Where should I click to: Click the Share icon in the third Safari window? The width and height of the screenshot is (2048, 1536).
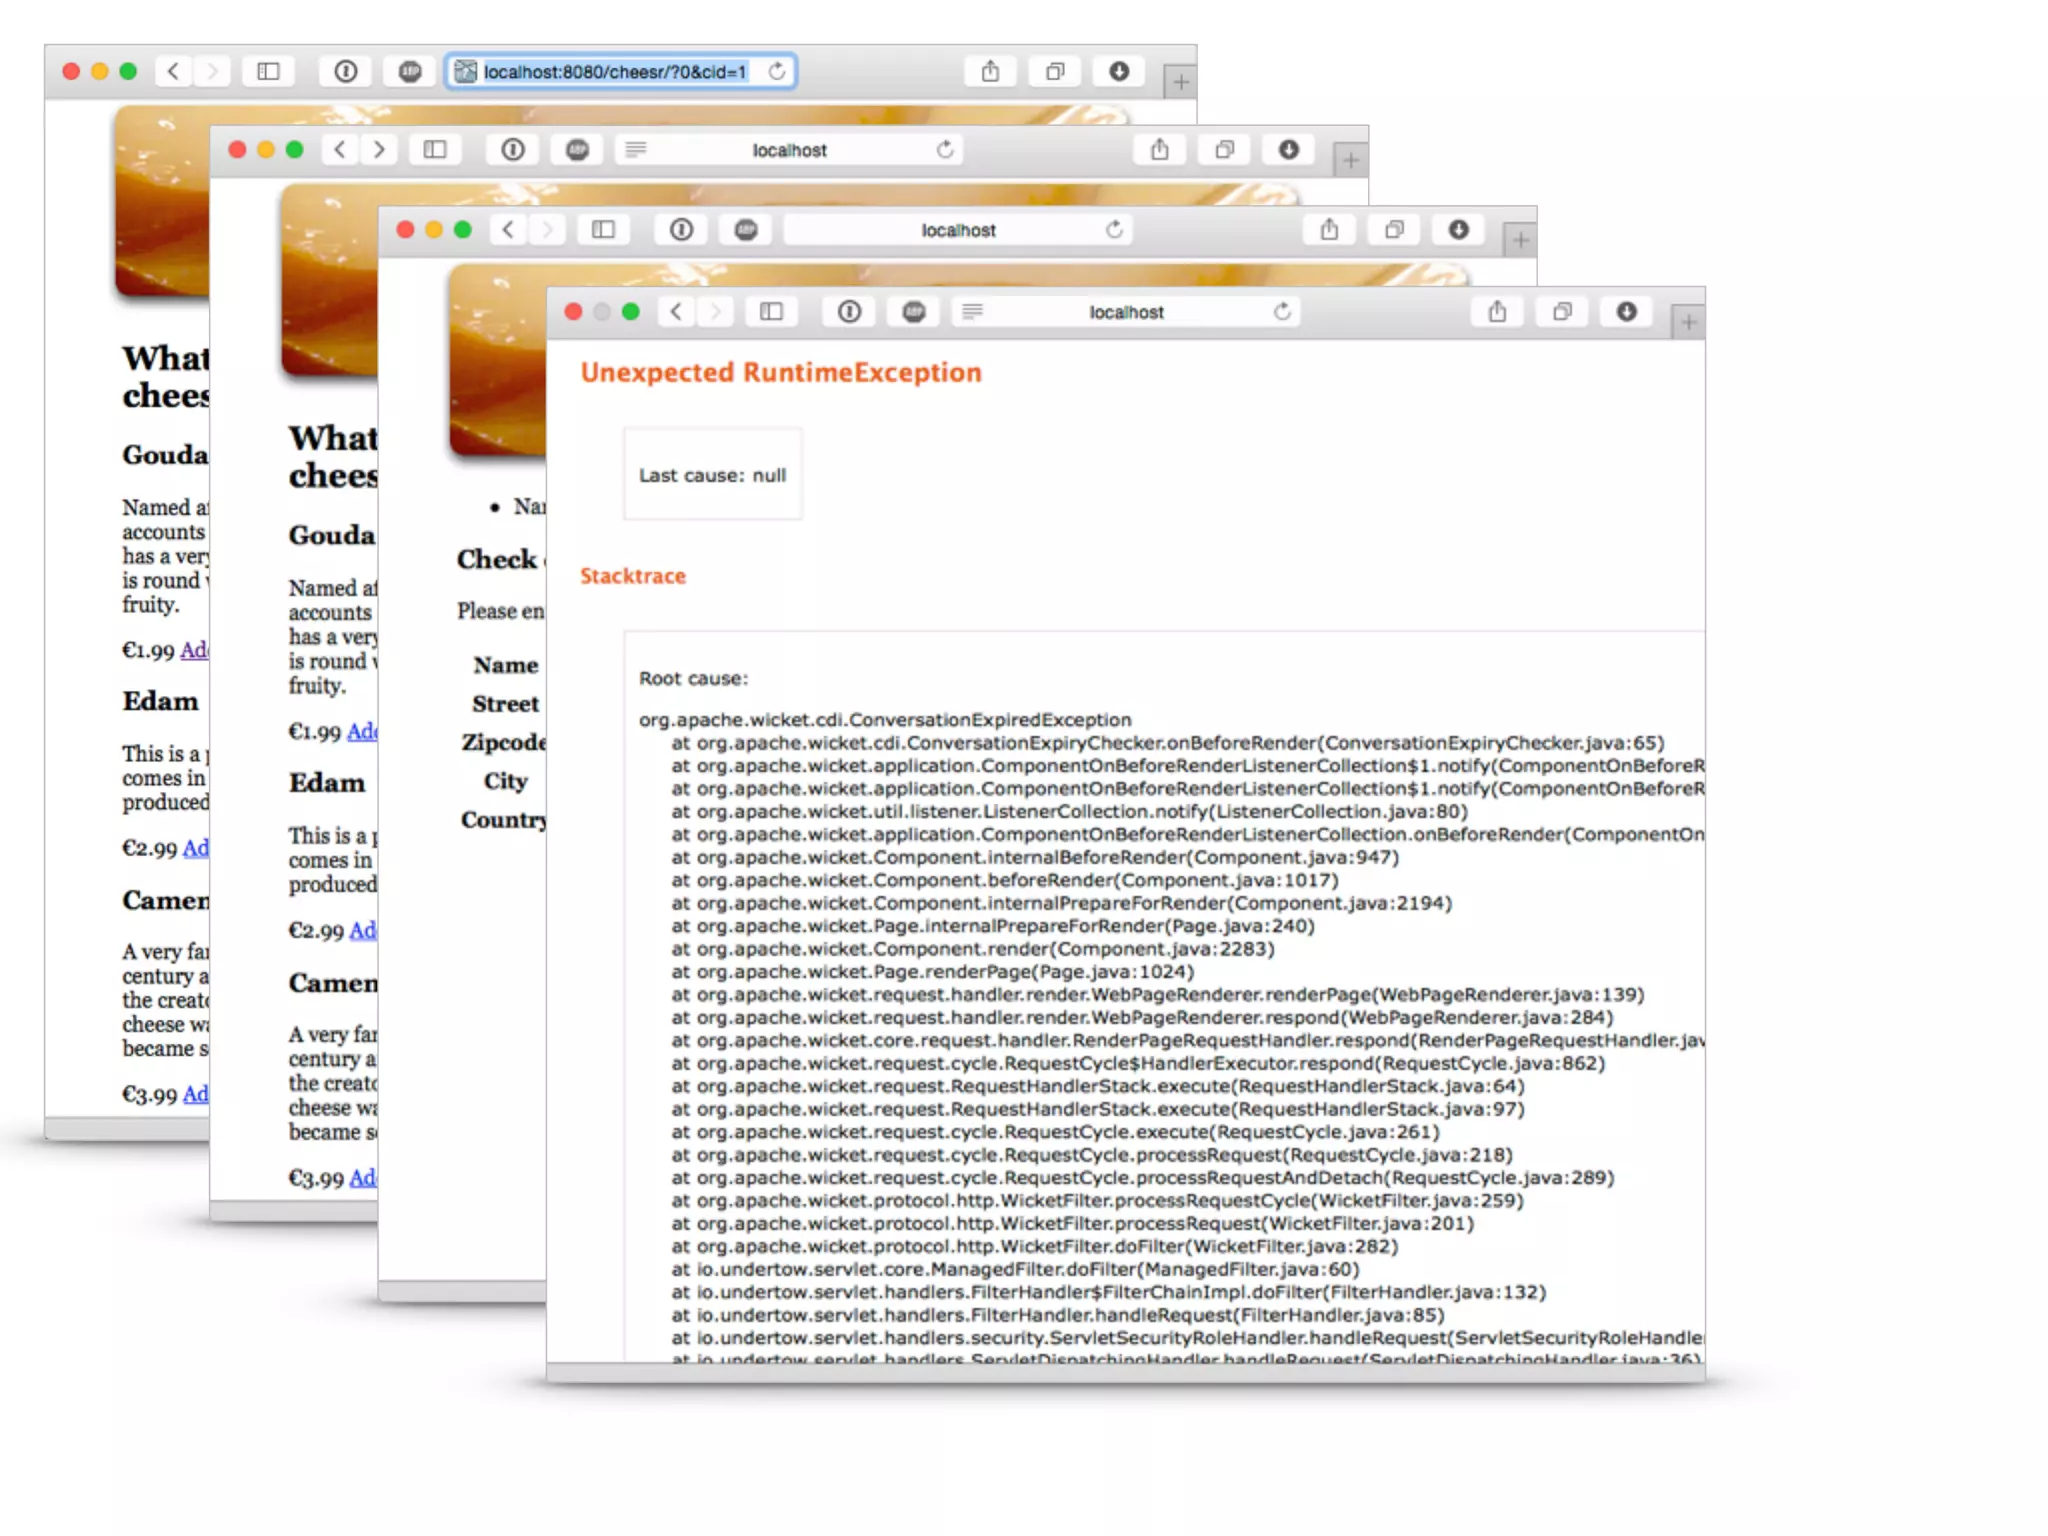click(1329, 230)
